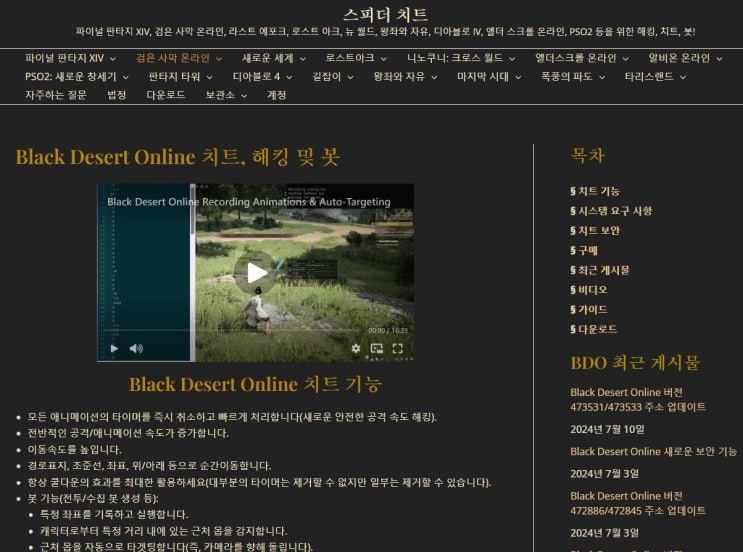Screen dimensions: 743x552
Task: Expand the 디아블로 4 chevron
Action: tap(289, 77)
